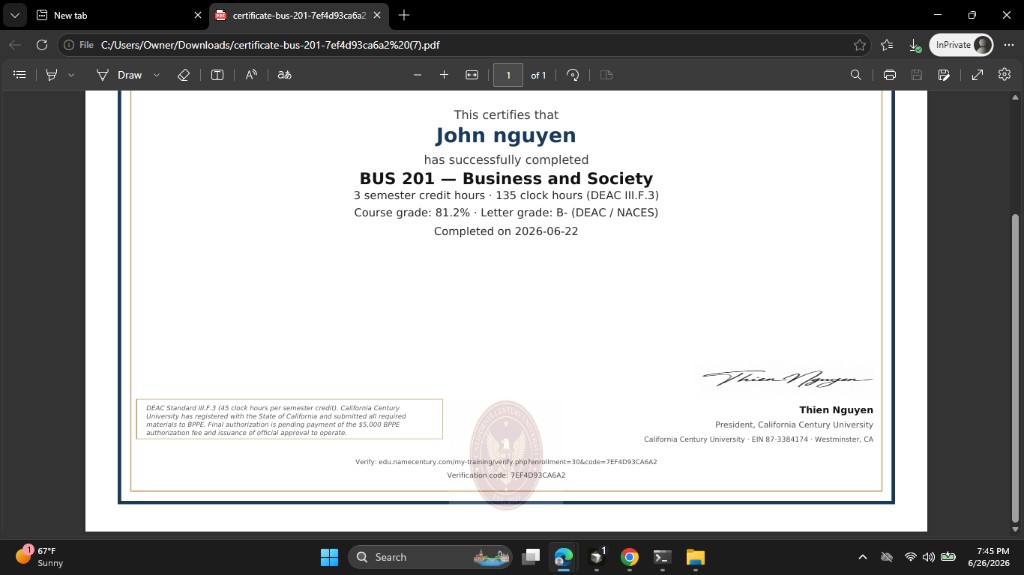Screen dimensions: 1024x575
Task: Click the scrollbar up arrow
Action: [1015, 97]
